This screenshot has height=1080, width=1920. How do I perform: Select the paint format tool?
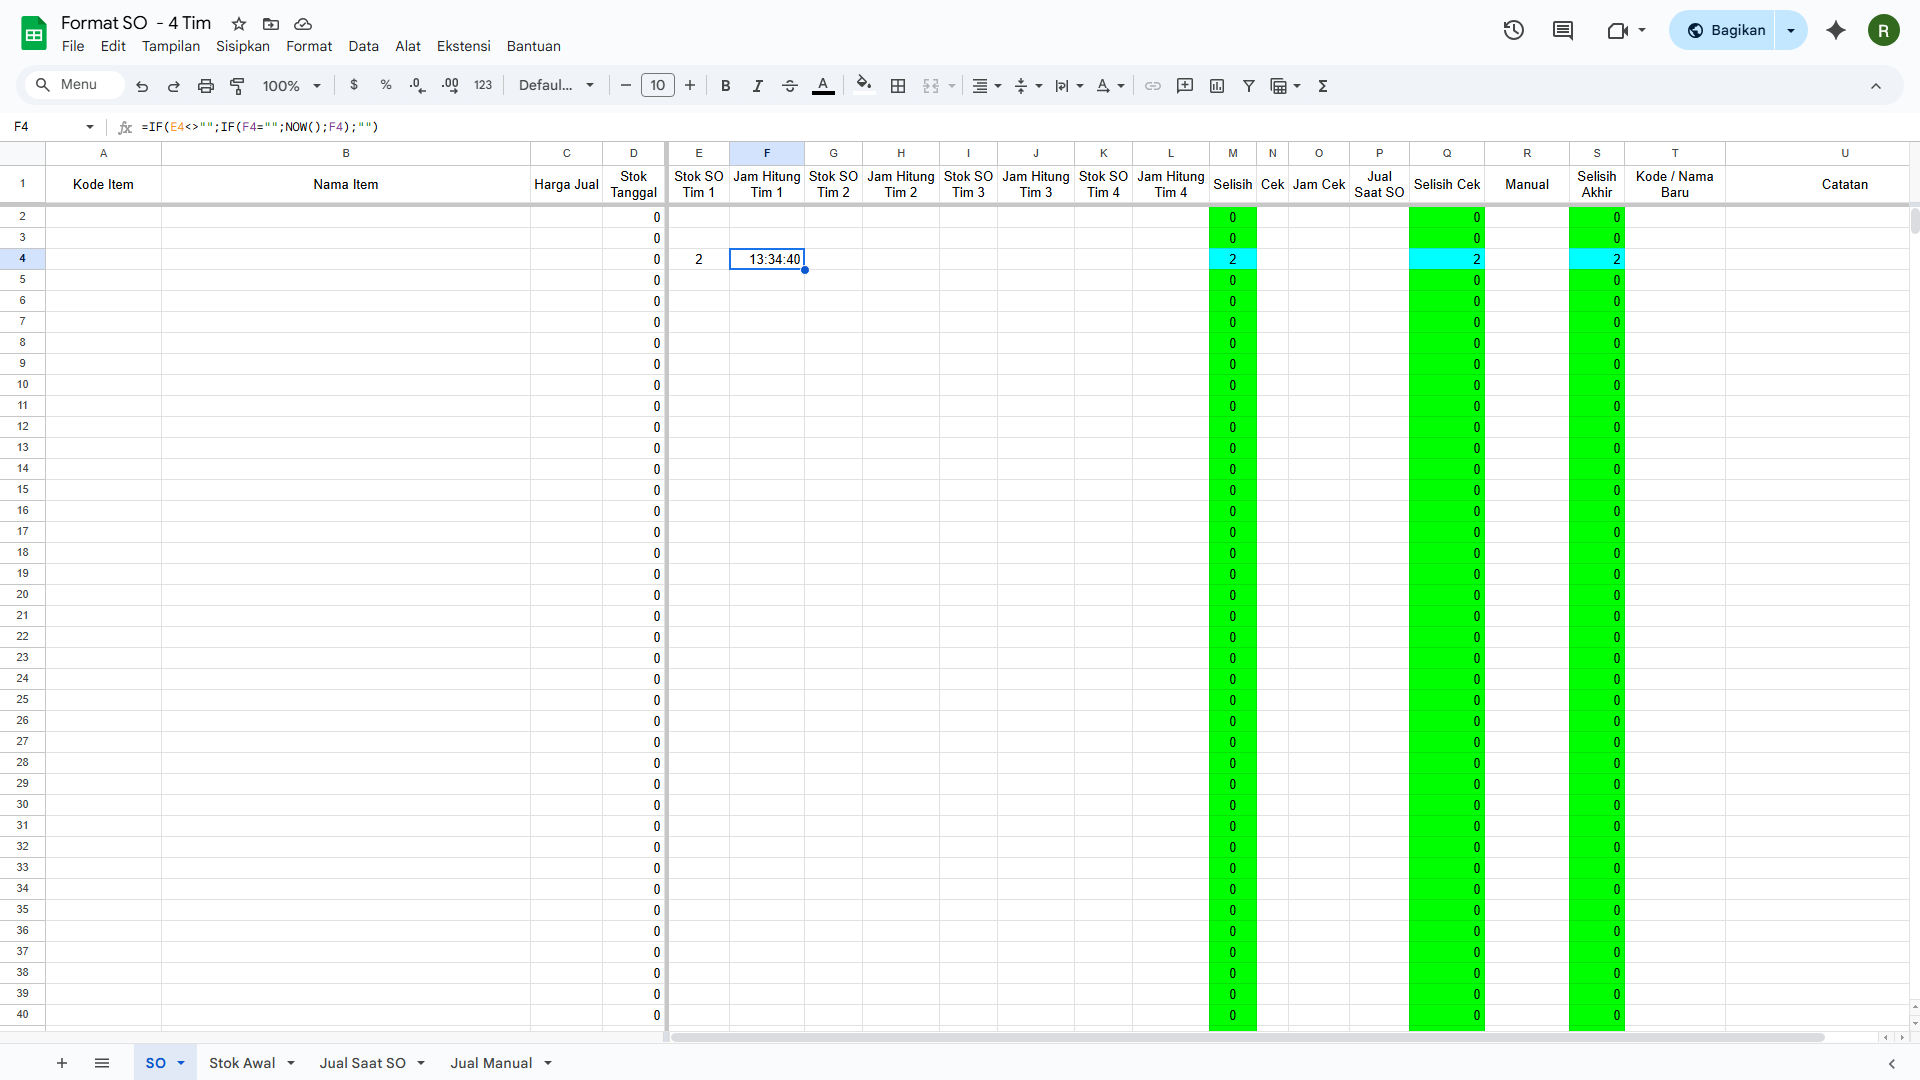[x=237, y=86]
